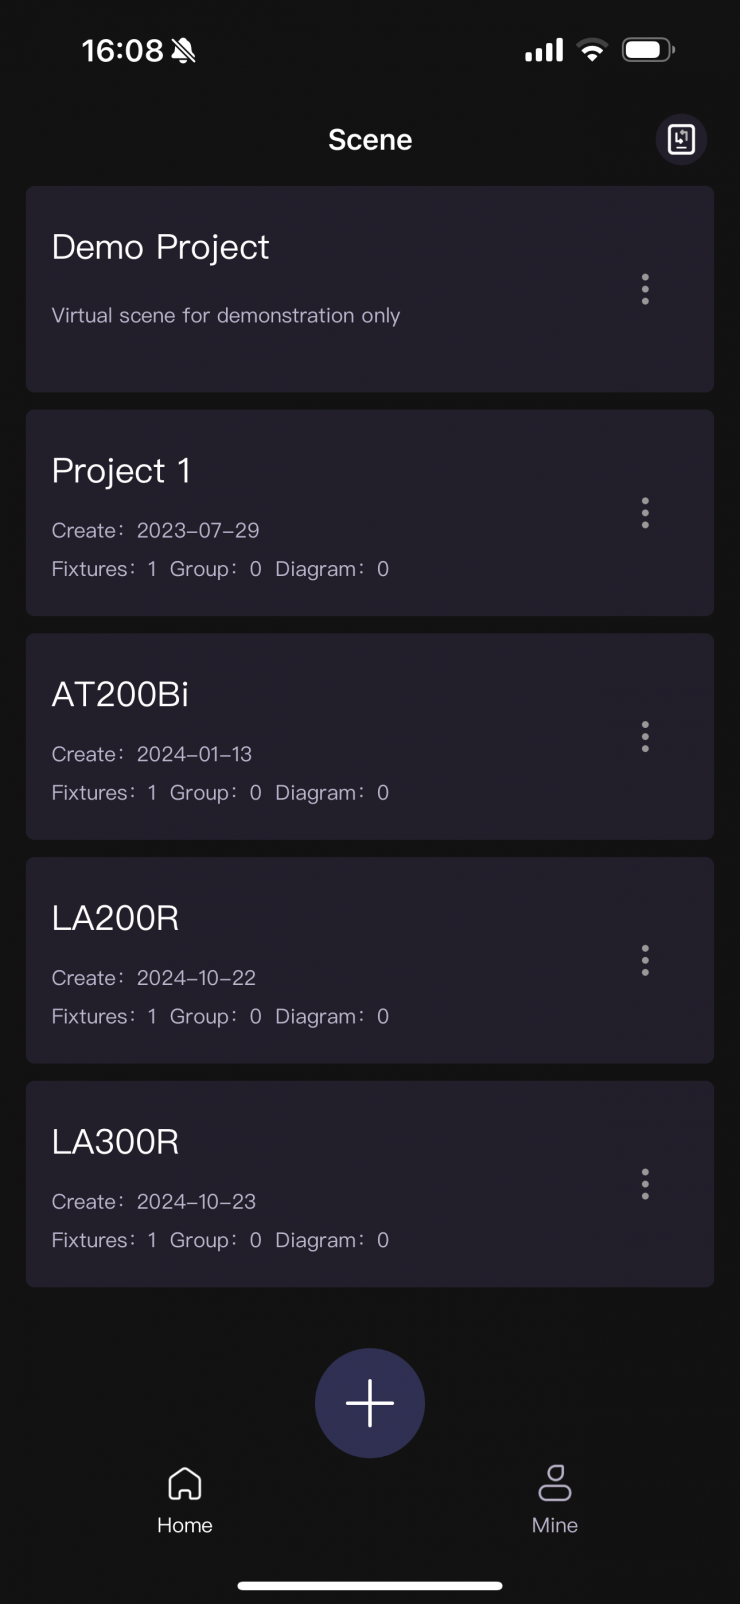Screen dimensions: 740x1604
Task: Tap the silent mode bell icon
Action: coord(183,51)
